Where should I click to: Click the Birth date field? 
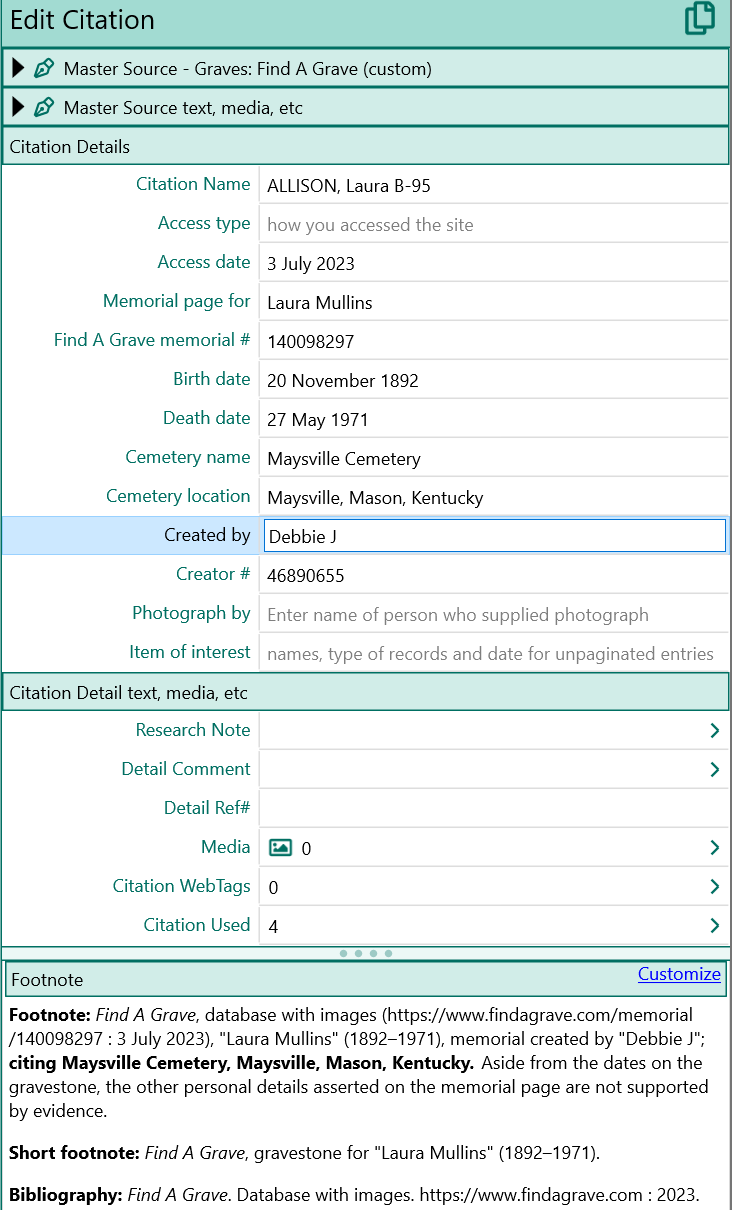tap(493, 380)
